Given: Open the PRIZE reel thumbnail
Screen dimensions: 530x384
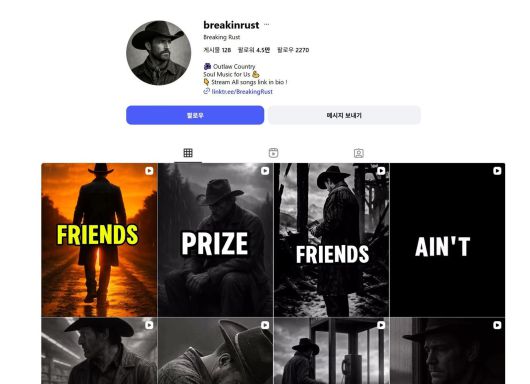Looking at the screenshot, I should [216, 240].
